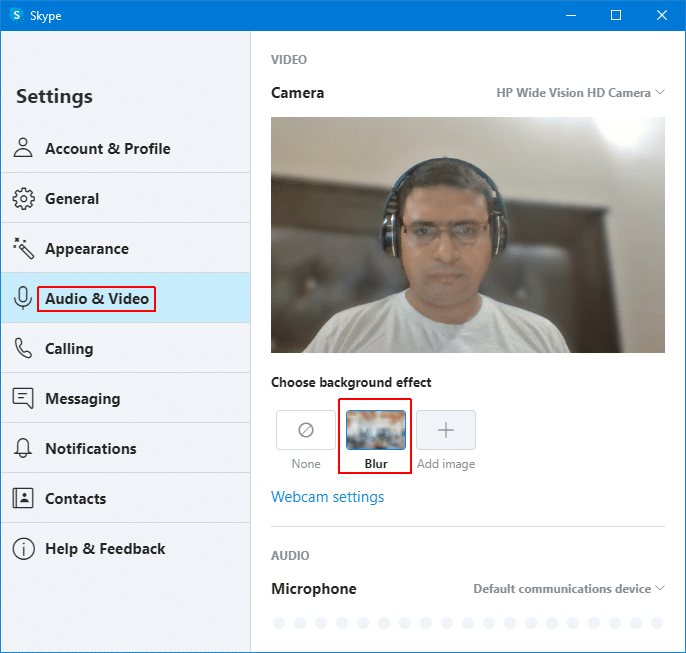Click the Messaging chat bubble icon
This screenshot has height=653, width=686.
pyautogui.click(x=23, y=398)
